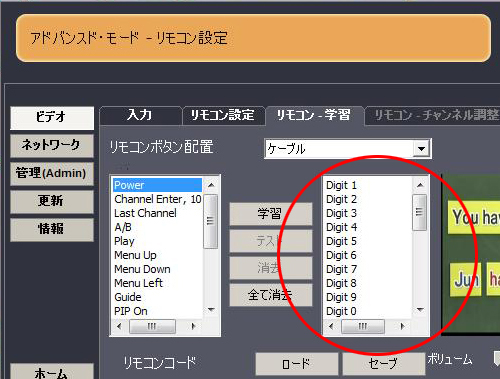This screenshot has height=379, width=500.
Task: Click up arrow of Power list scrollbar
Action: (211, 185)
